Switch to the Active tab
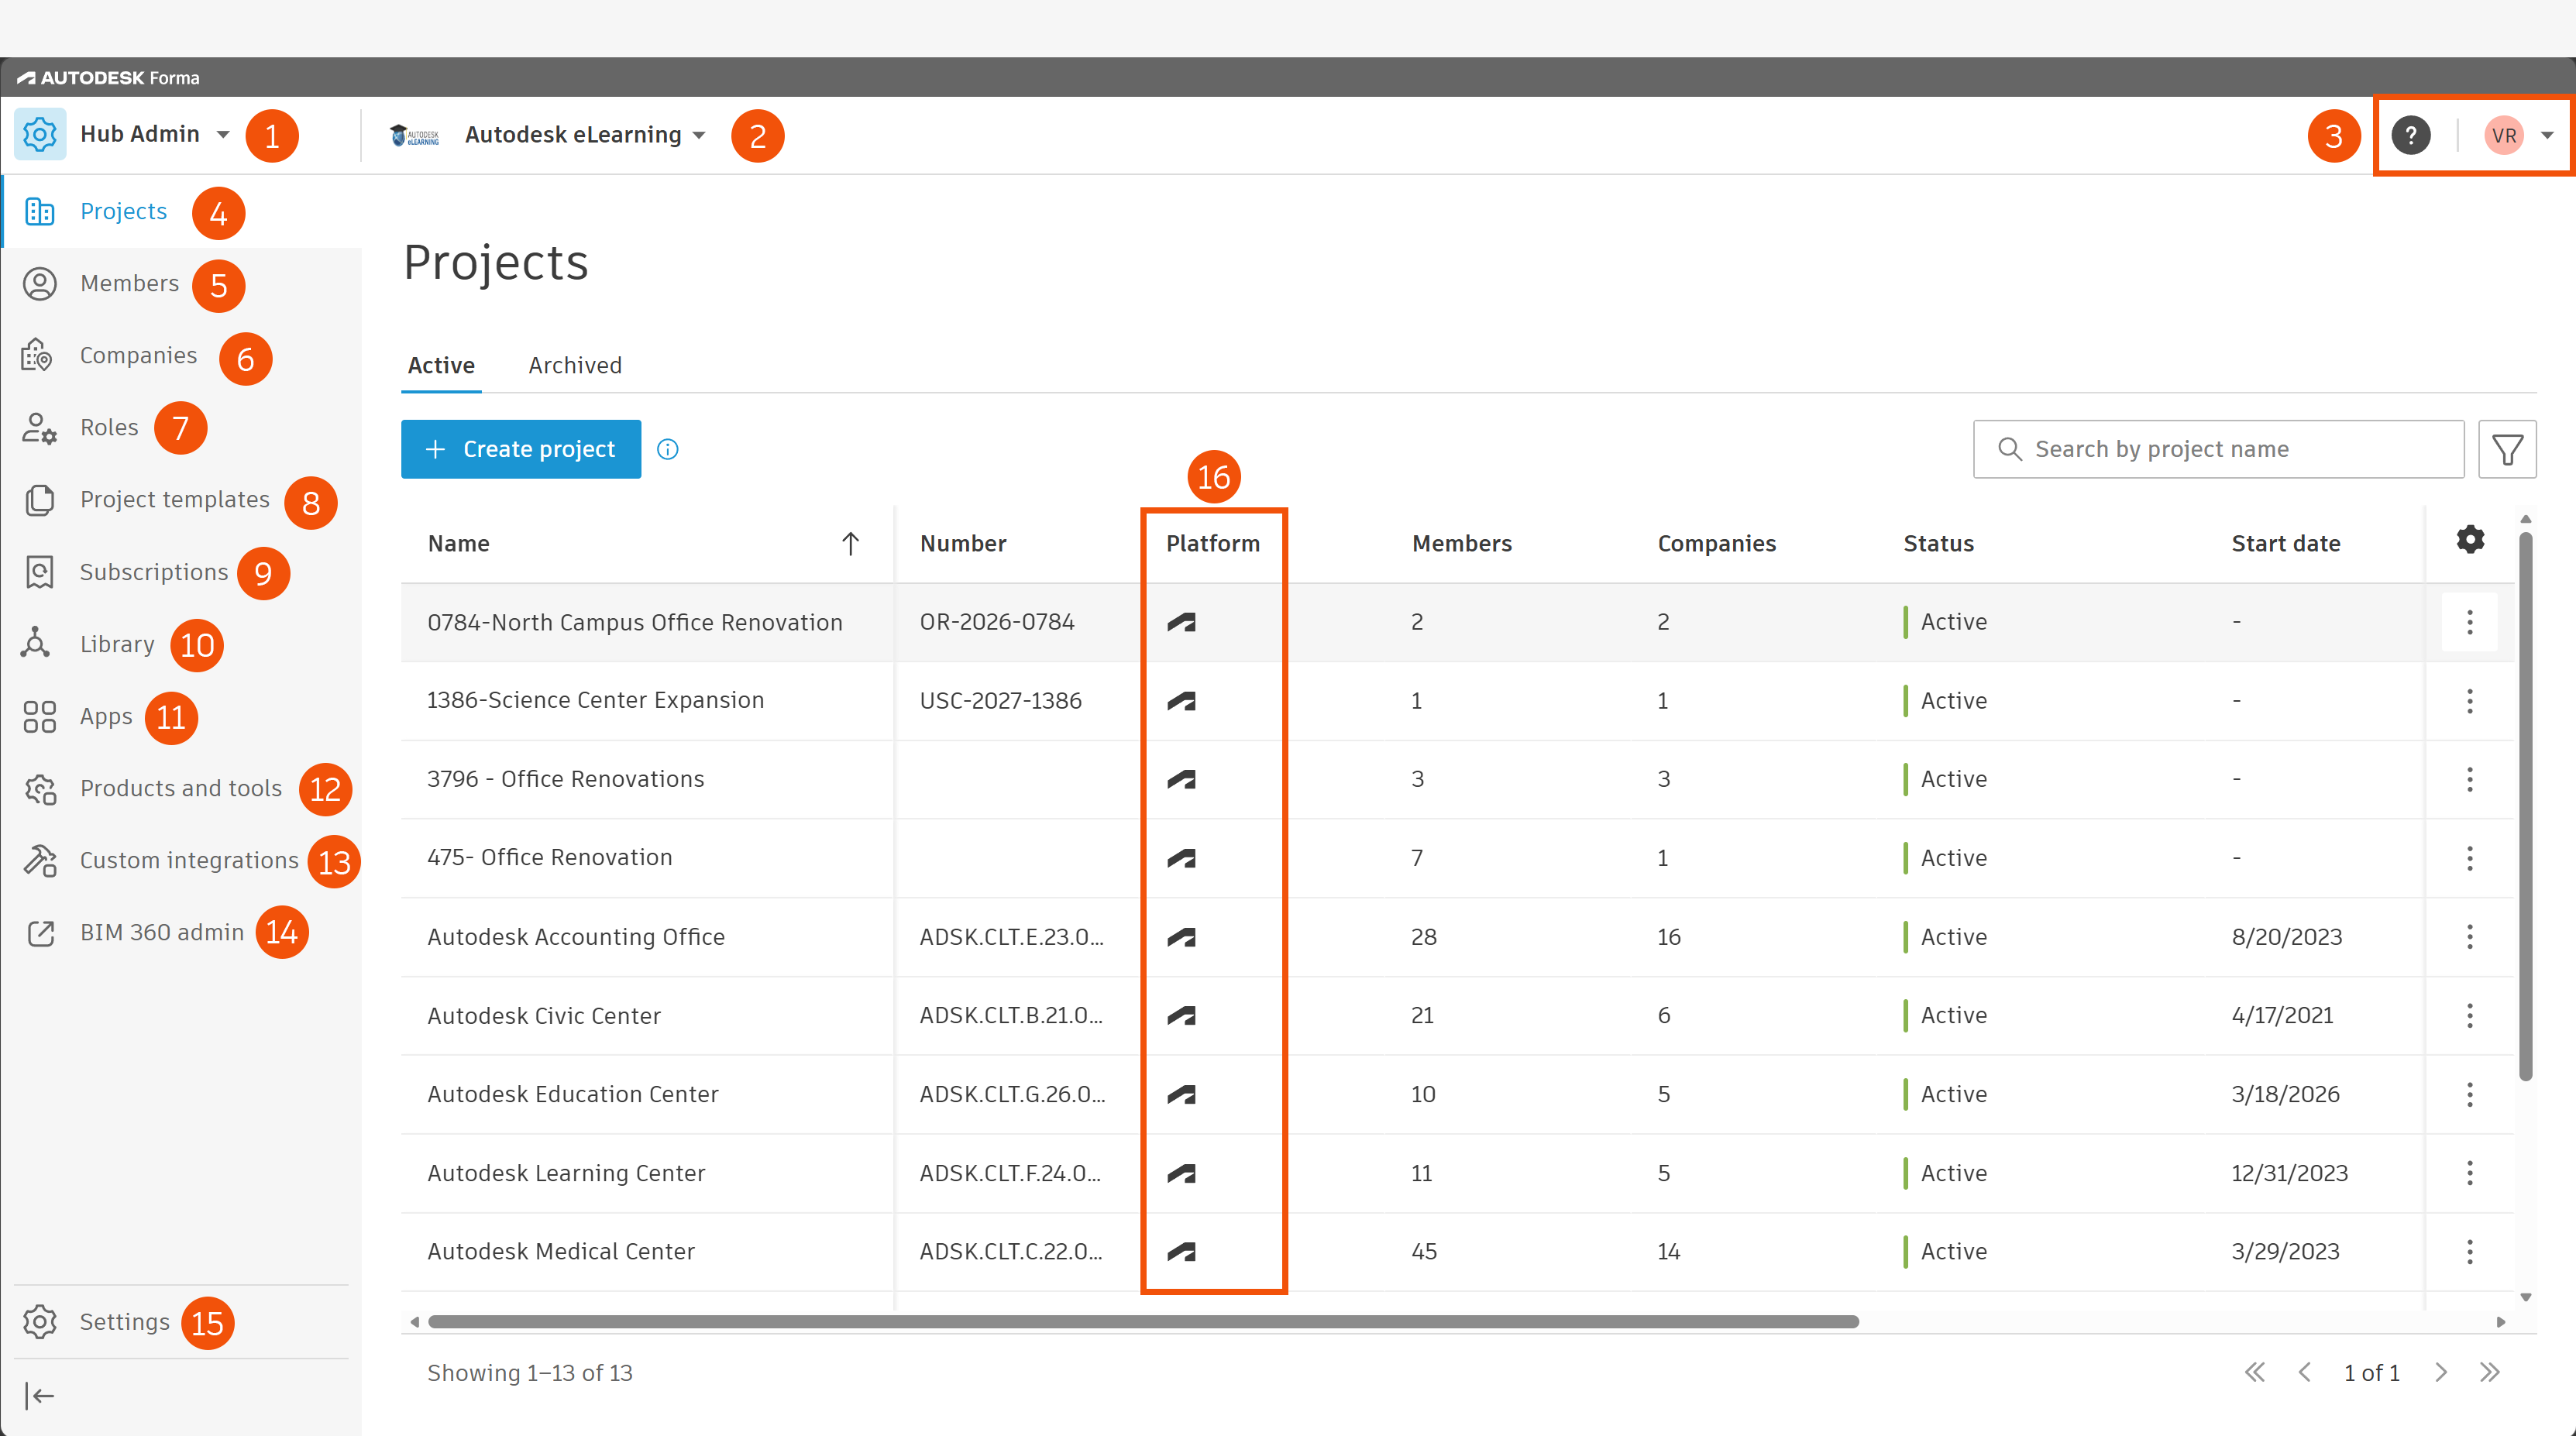 pyautogui.click(x=441, y=365)
